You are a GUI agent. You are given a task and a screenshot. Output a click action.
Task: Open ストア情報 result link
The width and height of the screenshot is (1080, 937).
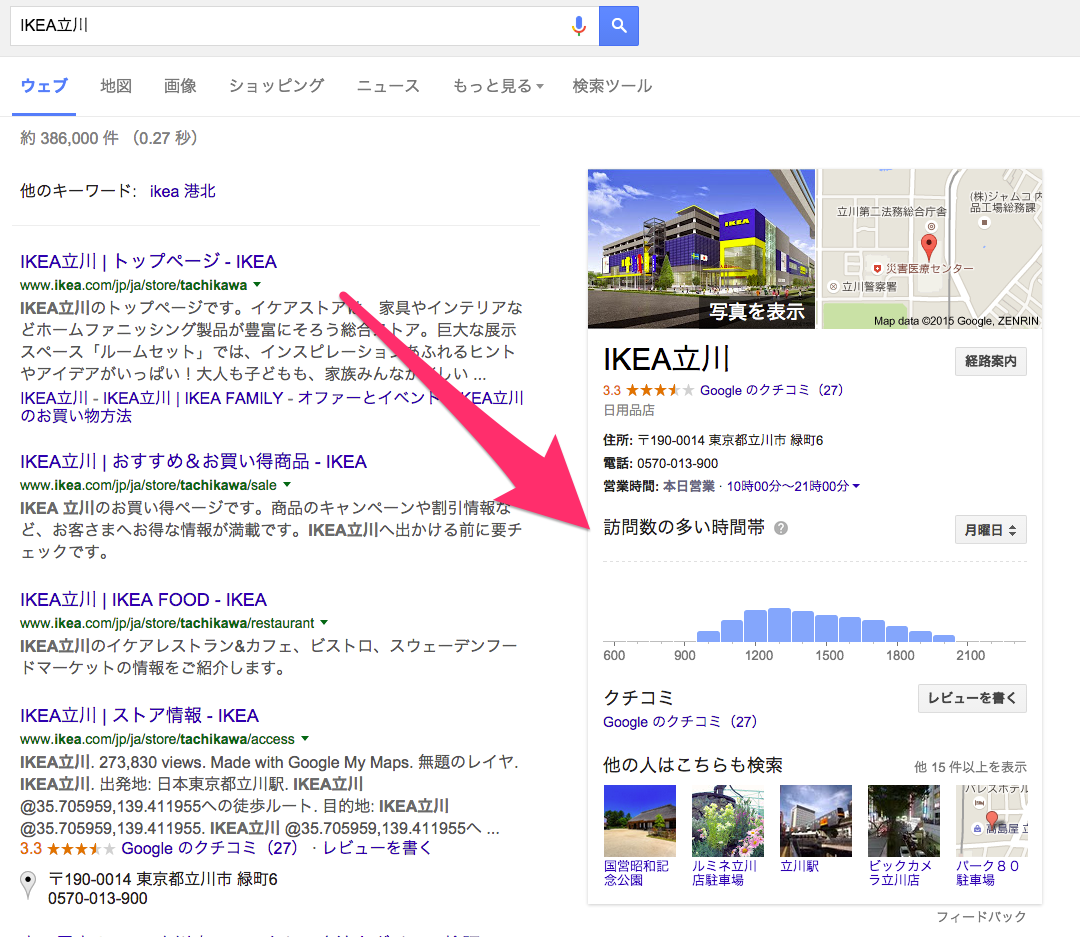(139, 716)
